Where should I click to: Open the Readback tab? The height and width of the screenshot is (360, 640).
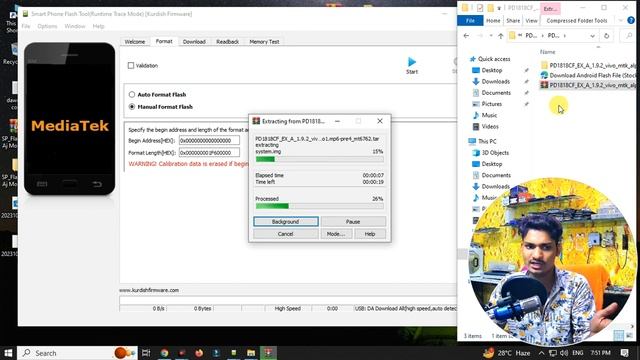point(227,42)
